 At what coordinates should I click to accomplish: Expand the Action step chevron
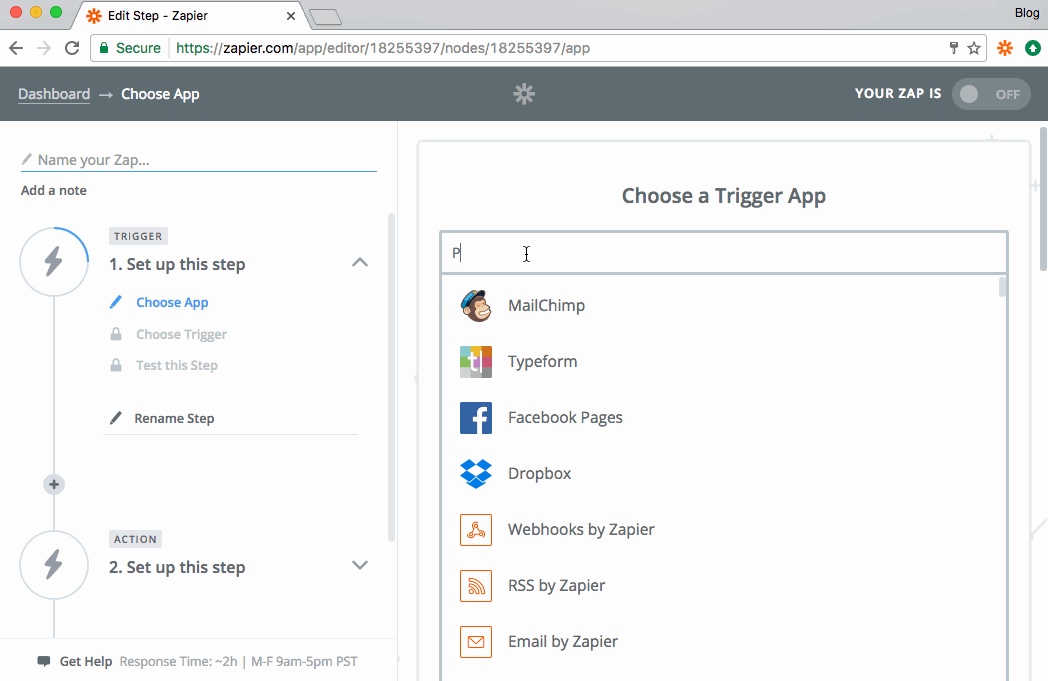[x=360, y=565]
